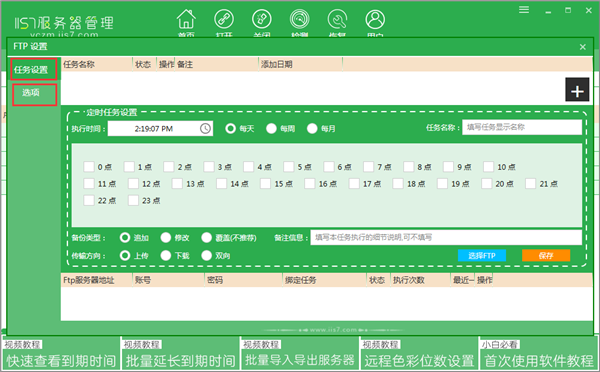
Task: Focus the 任务名称 input field
Action: pos(522,127)
